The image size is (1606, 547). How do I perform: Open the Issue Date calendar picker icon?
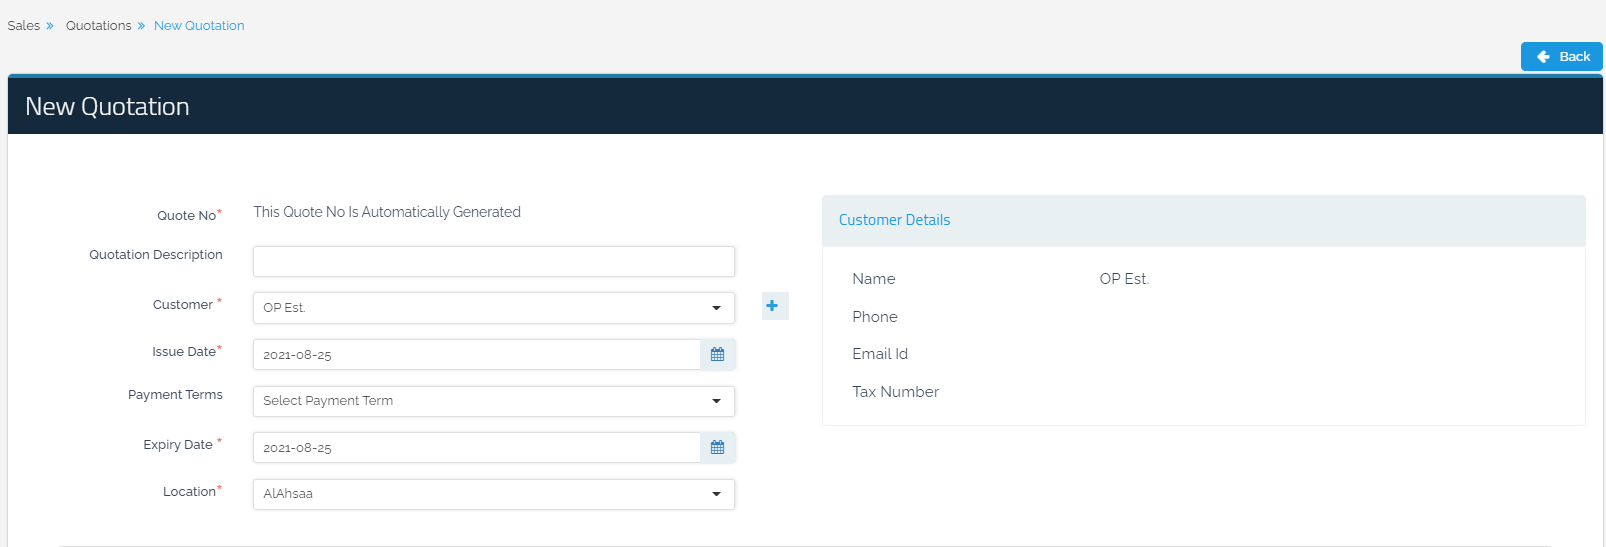(717, 355)
